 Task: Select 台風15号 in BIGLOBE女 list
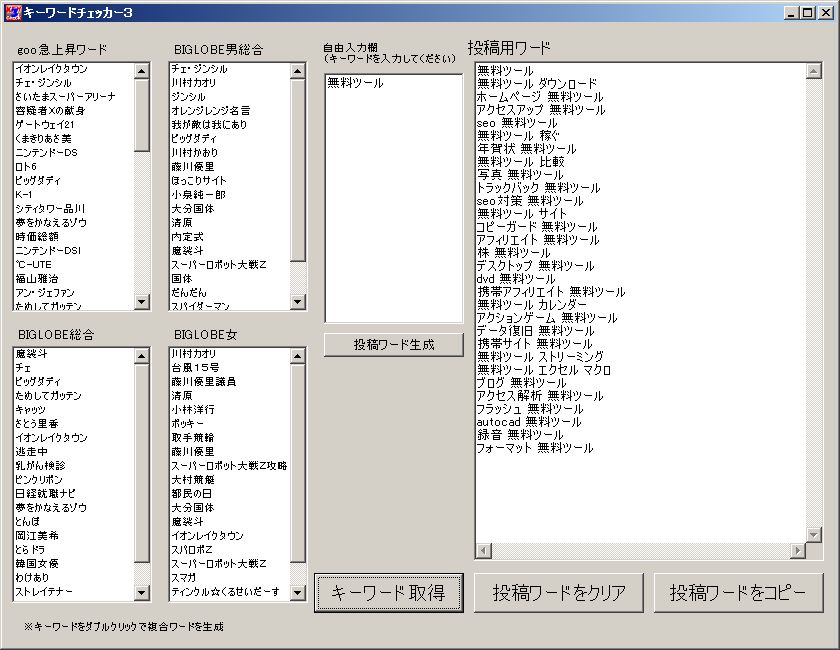196,368
